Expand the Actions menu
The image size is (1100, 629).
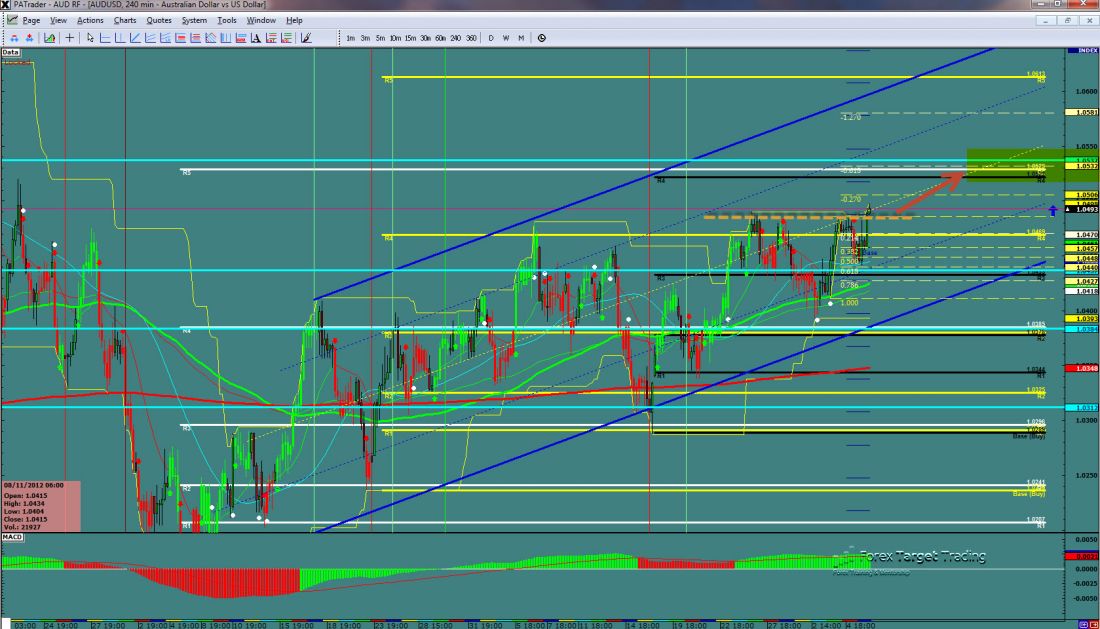coord(90,20)
